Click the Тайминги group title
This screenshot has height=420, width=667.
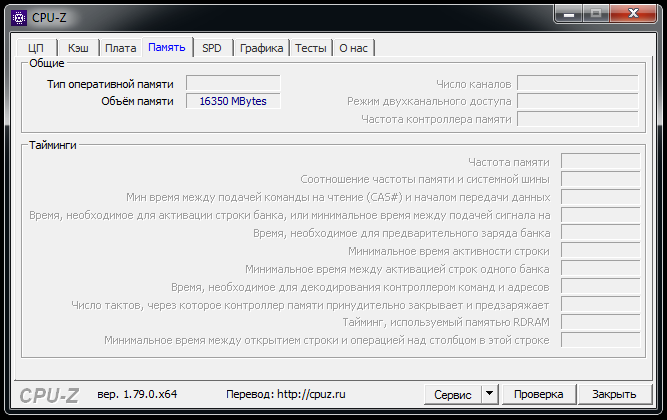(53, 146)
